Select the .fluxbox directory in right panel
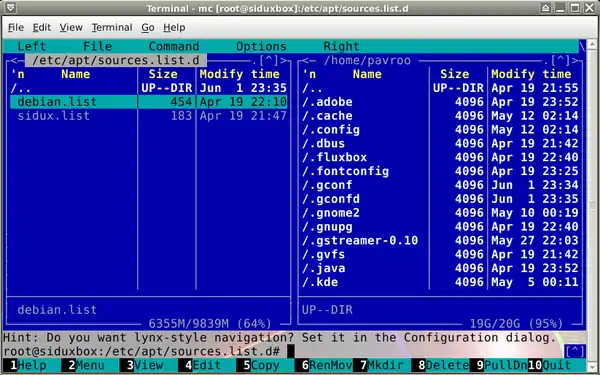600x375 pixels. point(440,157)
